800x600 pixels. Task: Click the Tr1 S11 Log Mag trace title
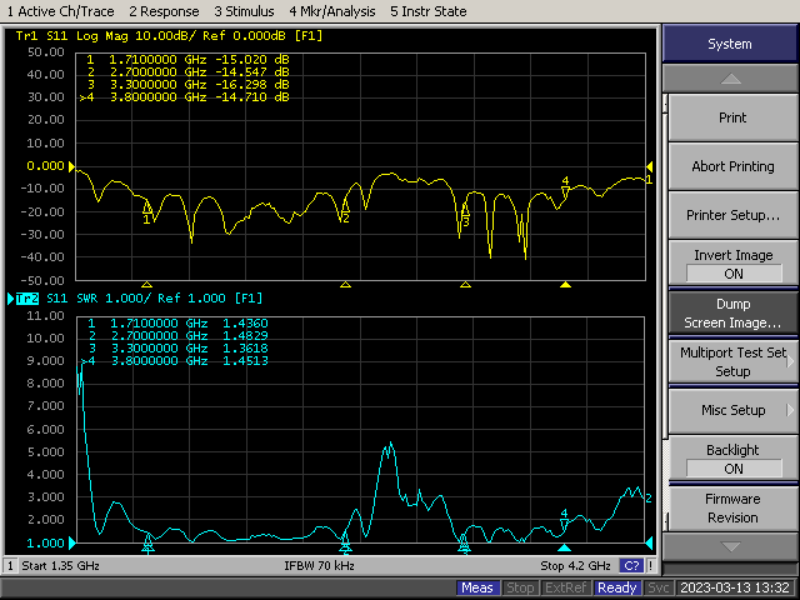click(x=169, y=36)
